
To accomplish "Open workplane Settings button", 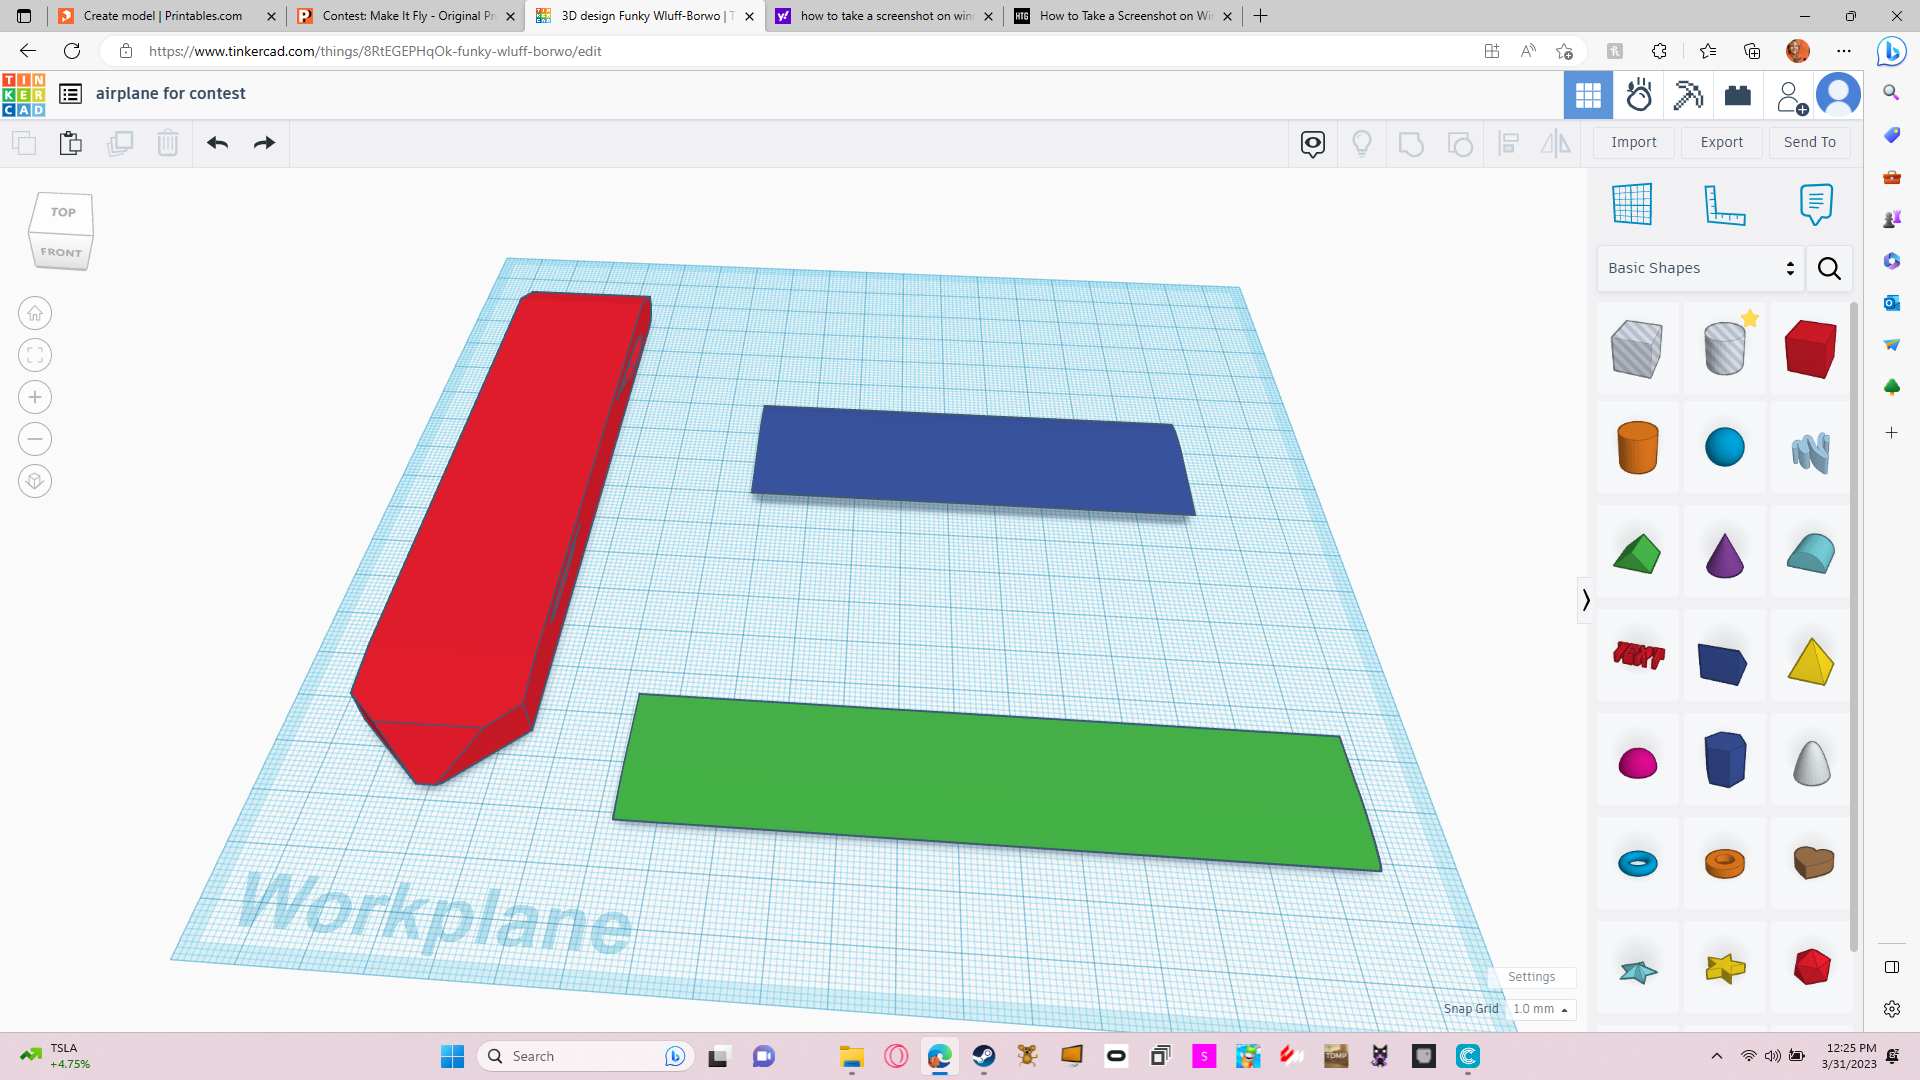I will point(1531,977).
